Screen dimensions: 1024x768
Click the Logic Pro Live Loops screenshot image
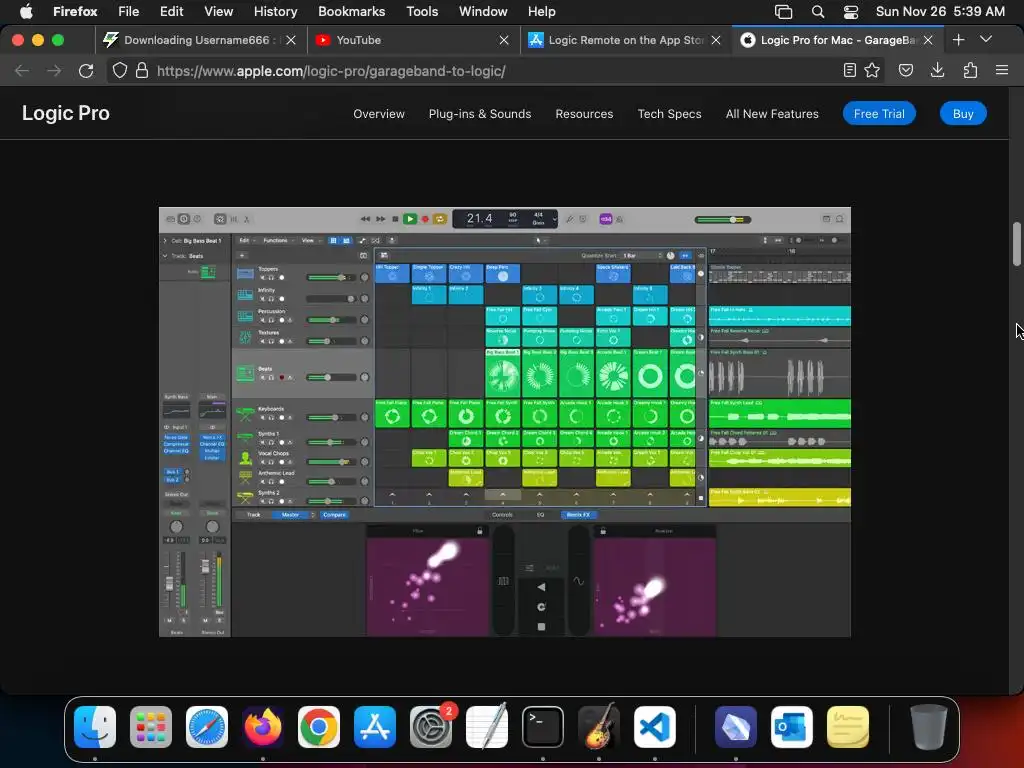[505, 422]
